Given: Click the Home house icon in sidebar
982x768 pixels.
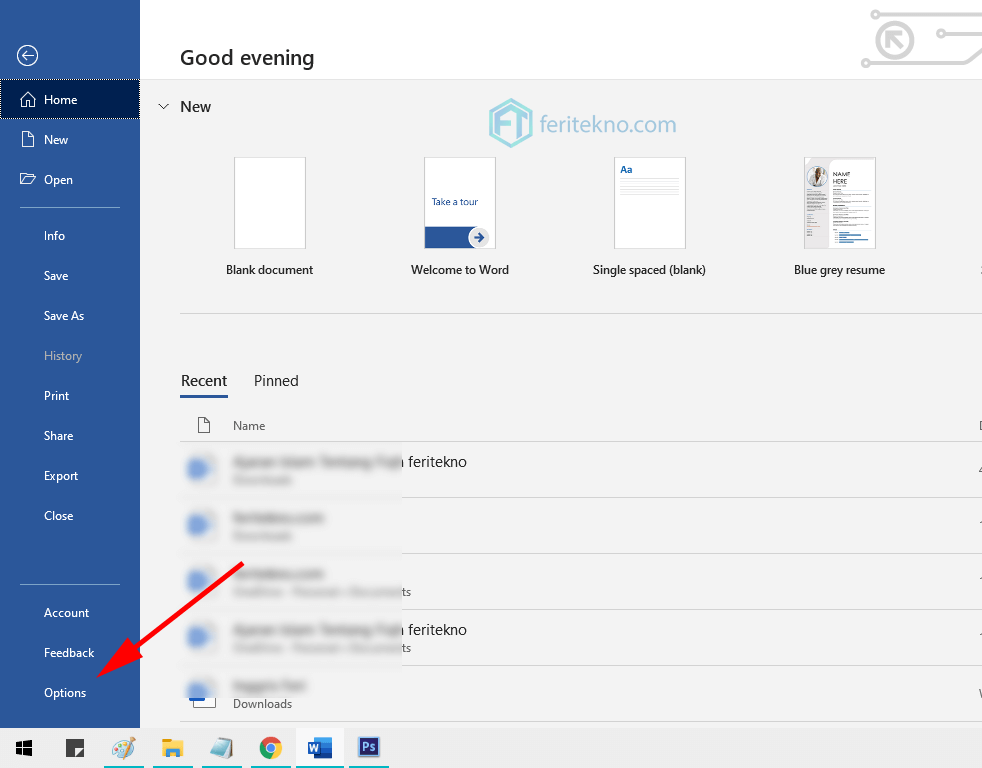Looking at the screenshot, I should (x=28, y=100).
